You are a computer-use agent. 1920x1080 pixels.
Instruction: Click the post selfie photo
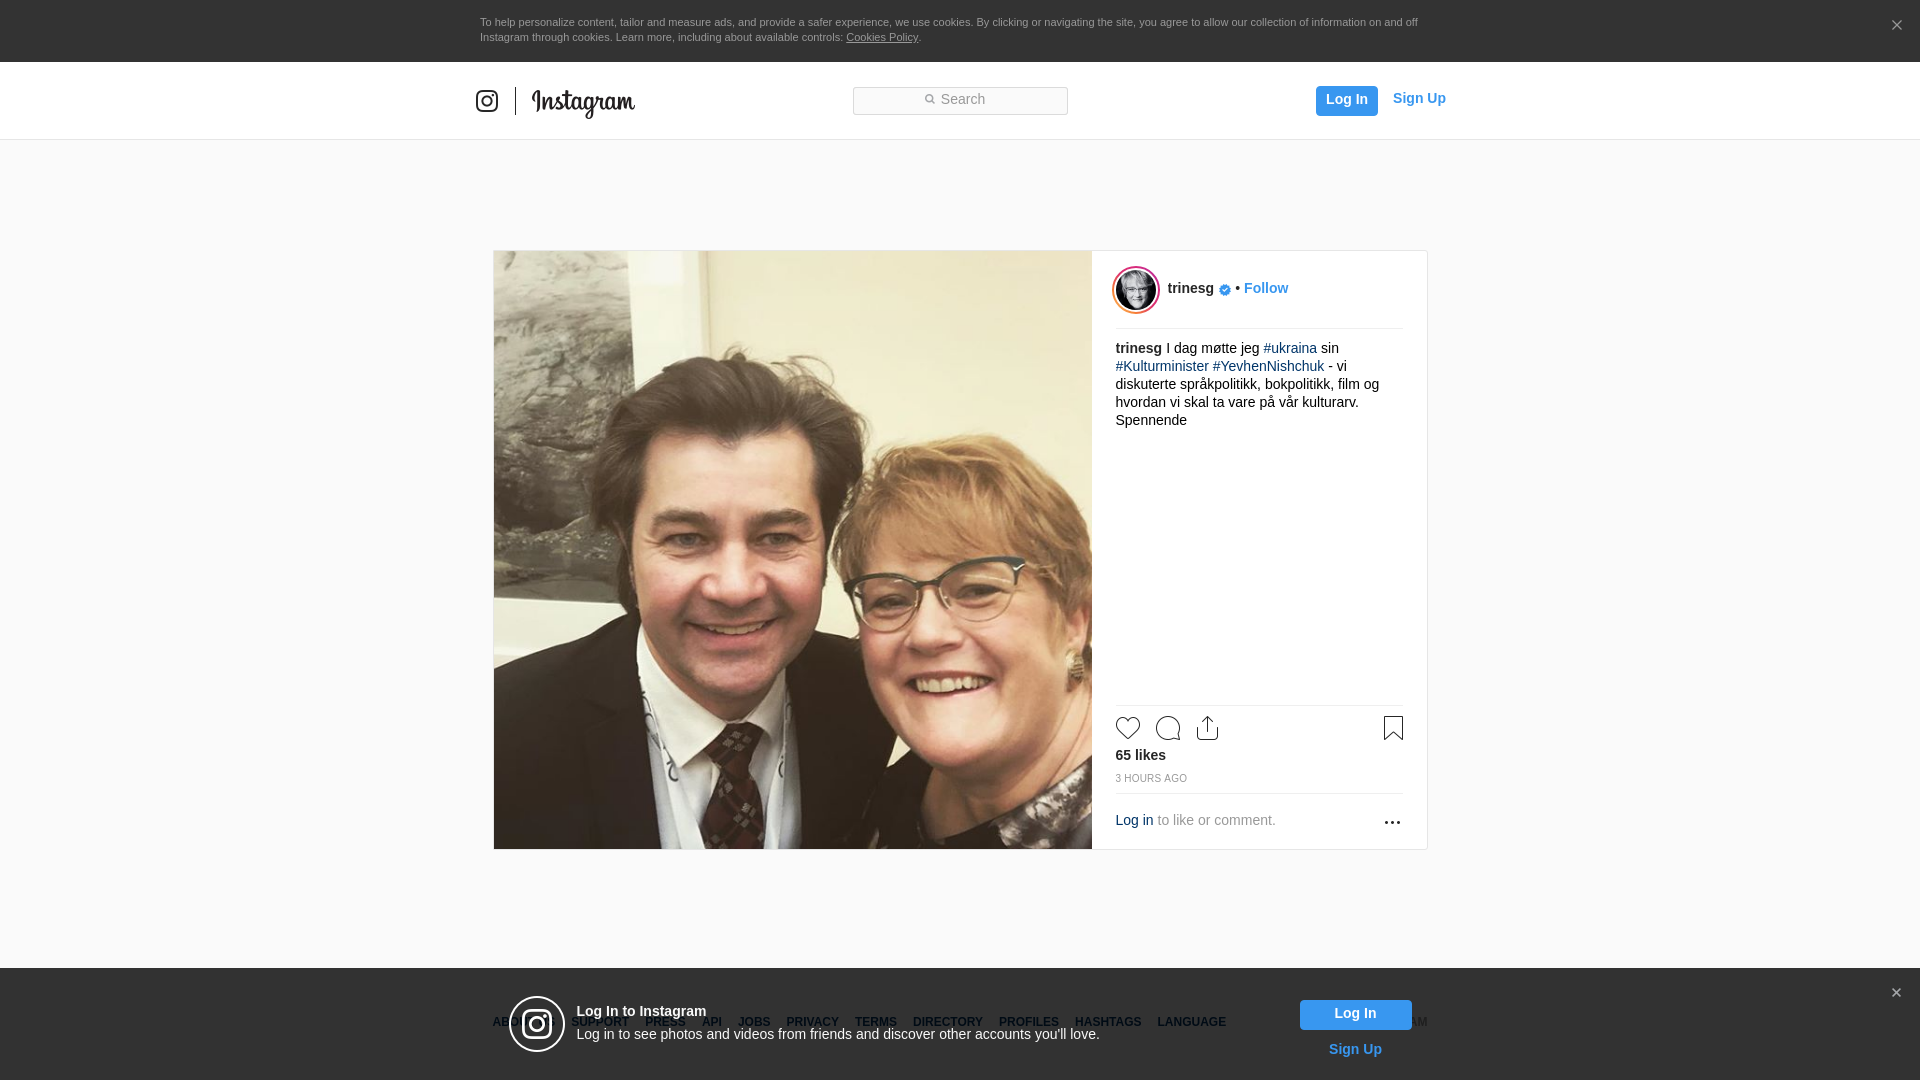click(792, 550)
